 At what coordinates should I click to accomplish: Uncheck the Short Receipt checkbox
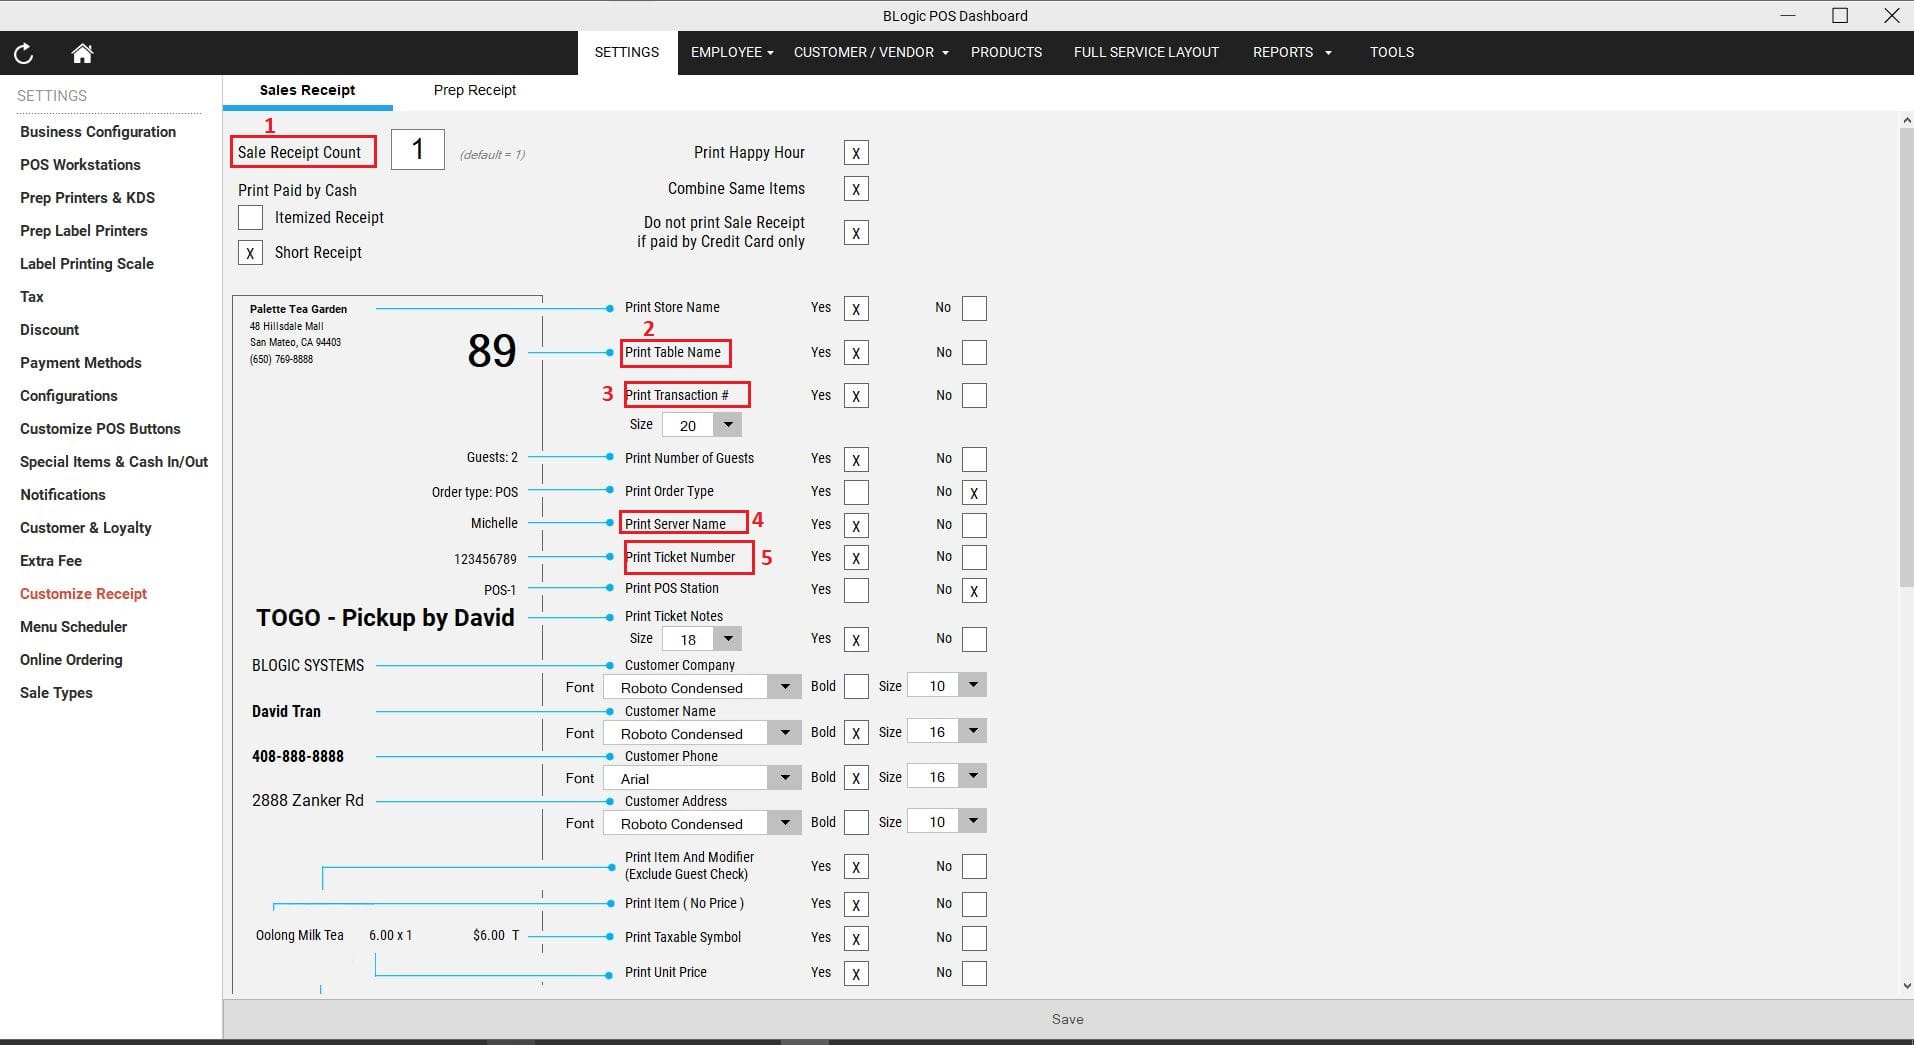tap(250, 253)
